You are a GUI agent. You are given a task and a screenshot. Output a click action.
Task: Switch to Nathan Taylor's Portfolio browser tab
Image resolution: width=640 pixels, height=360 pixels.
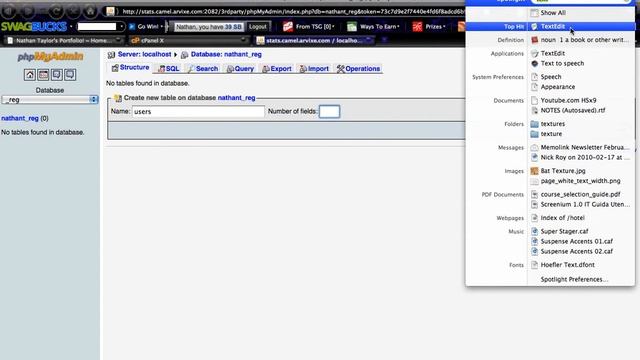point(63,40)
